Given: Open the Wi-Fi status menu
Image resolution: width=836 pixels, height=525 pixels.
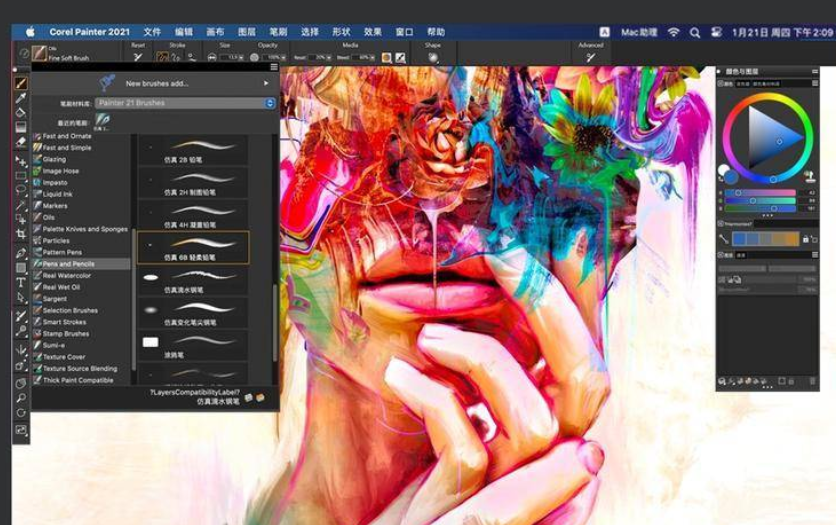Looking at the screenshot, I should pos(673,32).
